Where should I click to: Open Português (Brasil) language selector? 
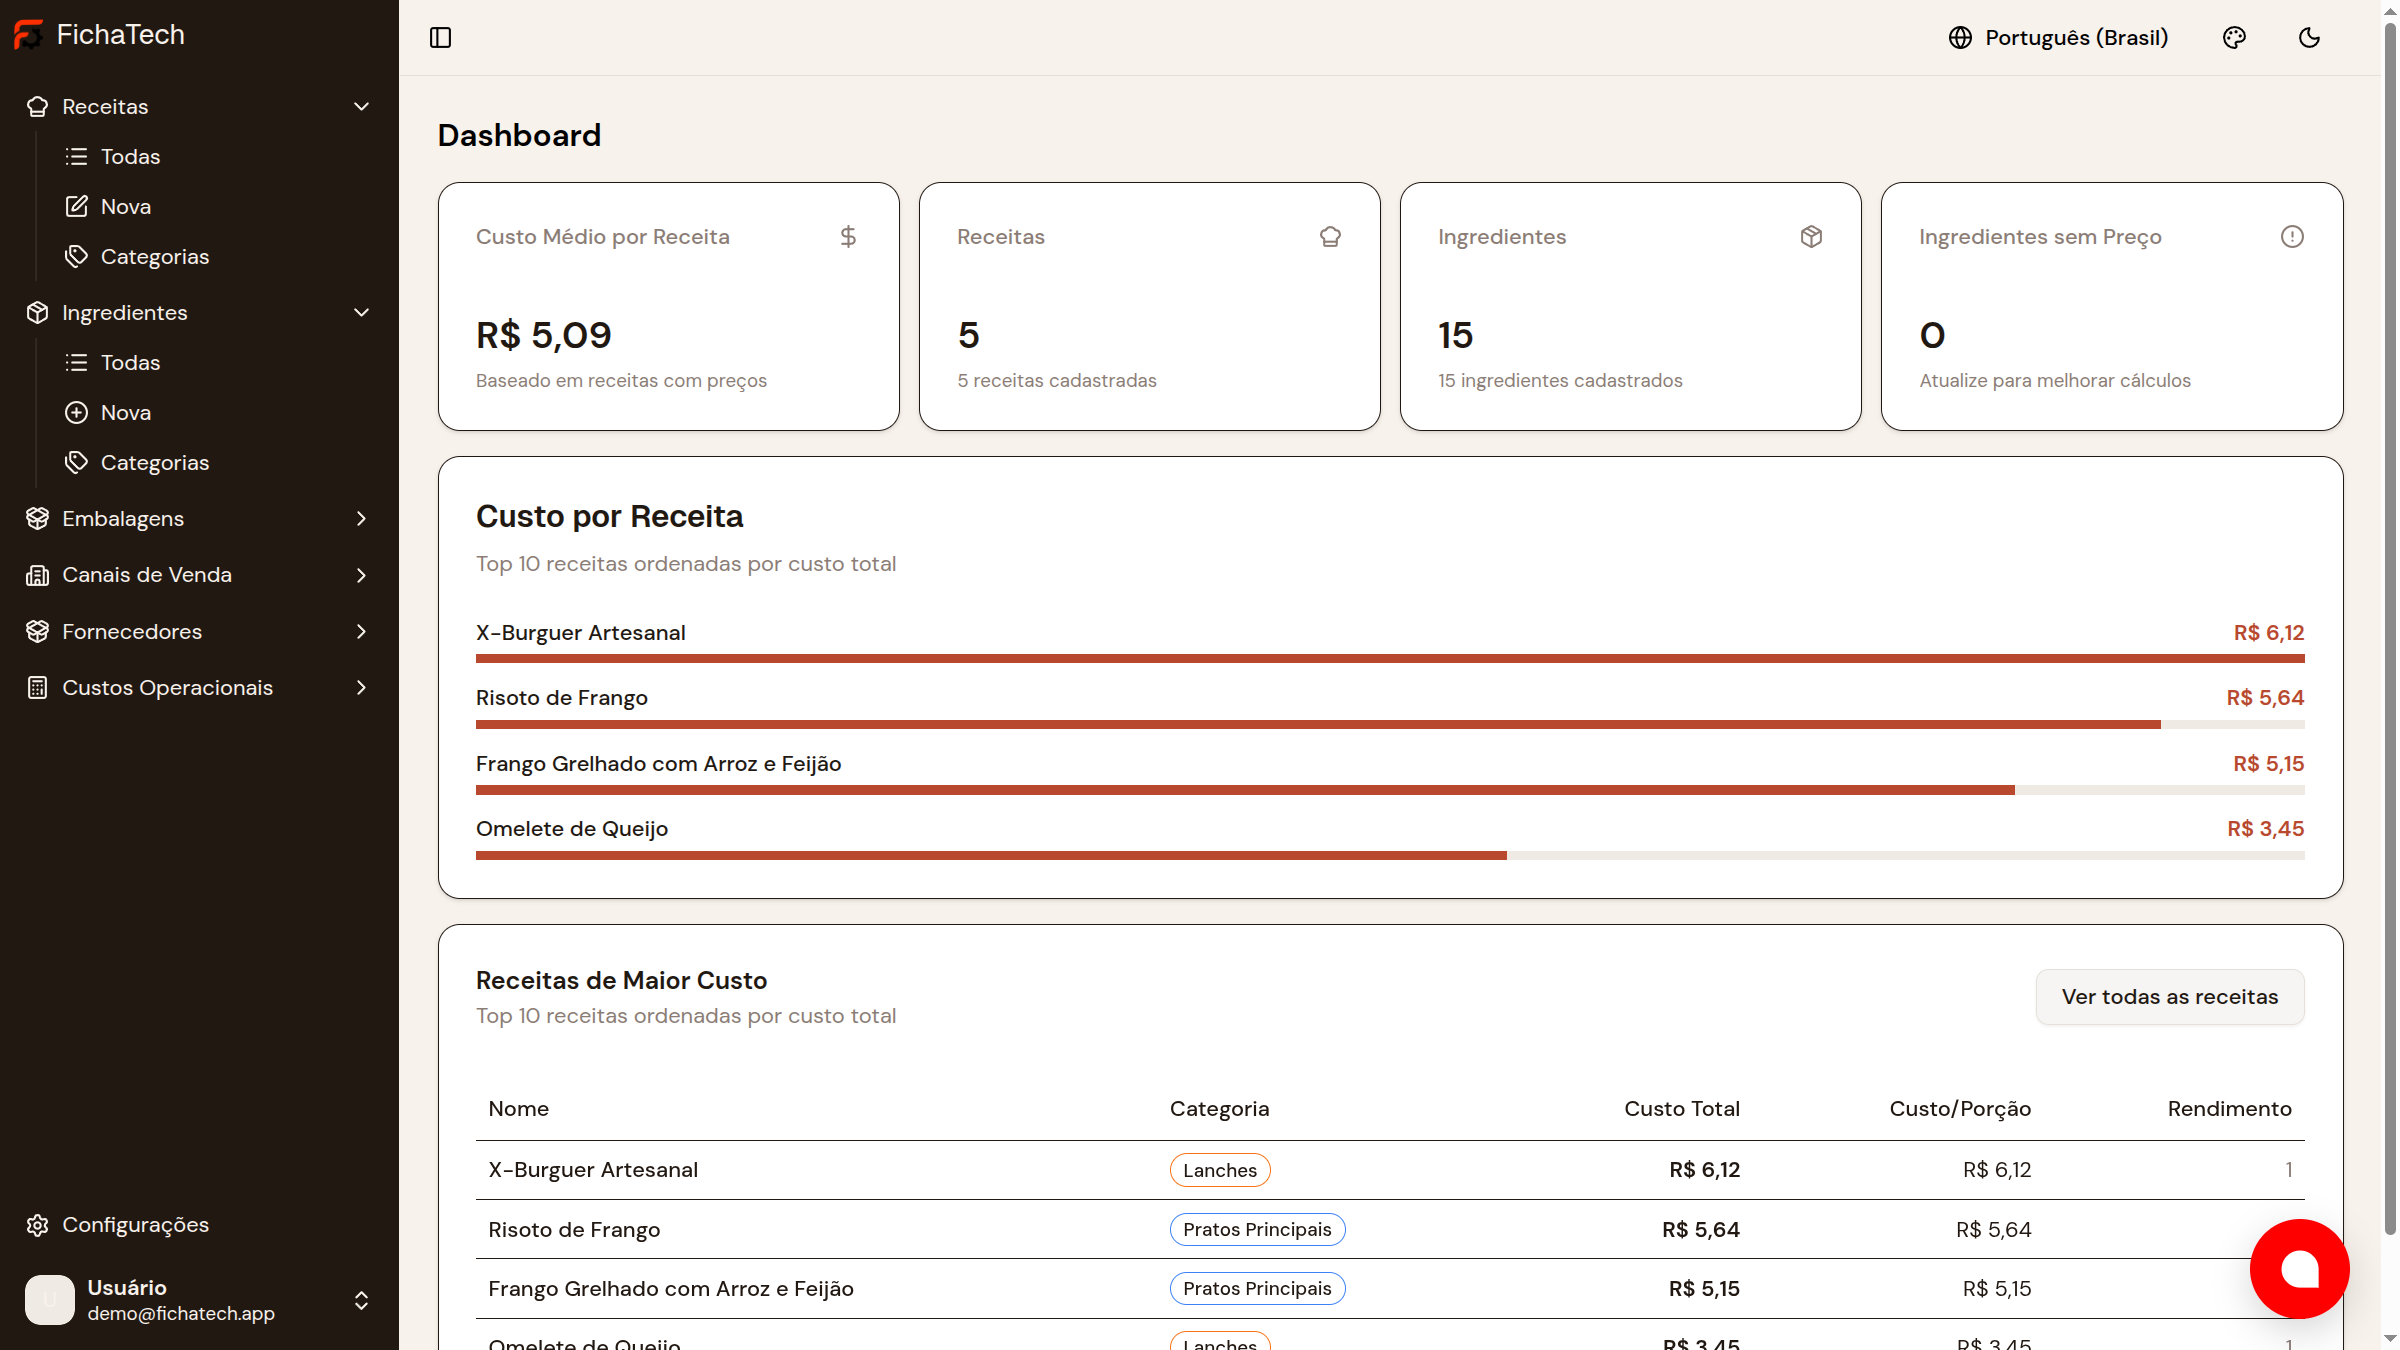point(2058,38)
